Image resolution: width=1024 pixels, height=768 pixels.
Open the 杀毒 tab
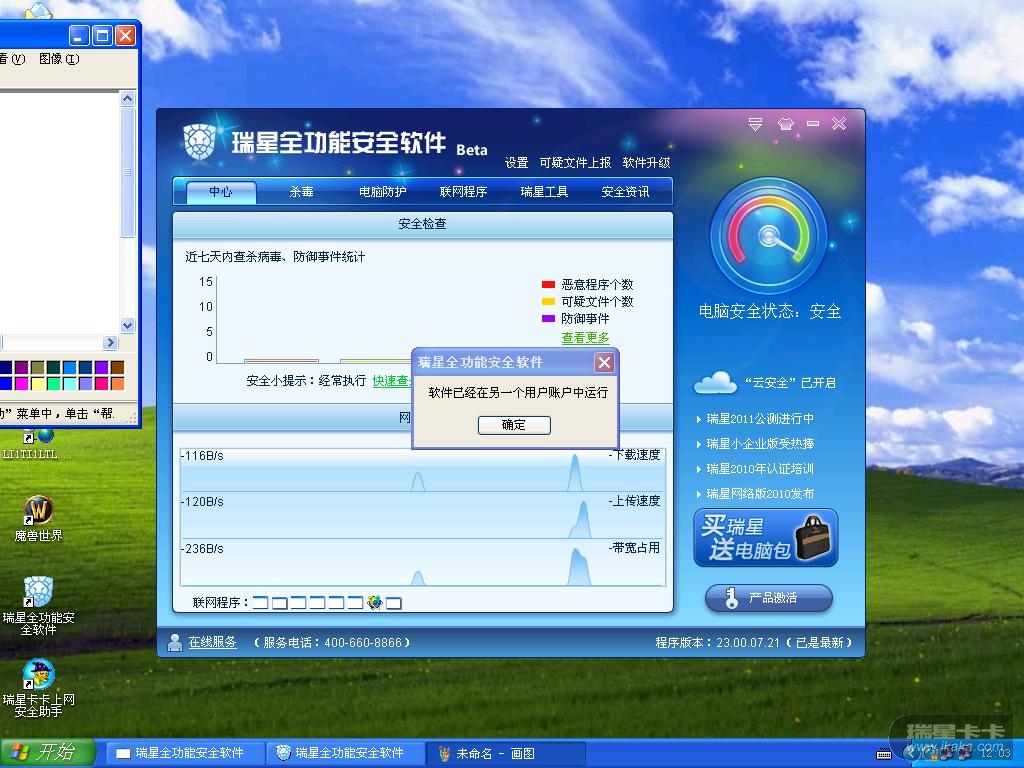click(x=301, y=191)
